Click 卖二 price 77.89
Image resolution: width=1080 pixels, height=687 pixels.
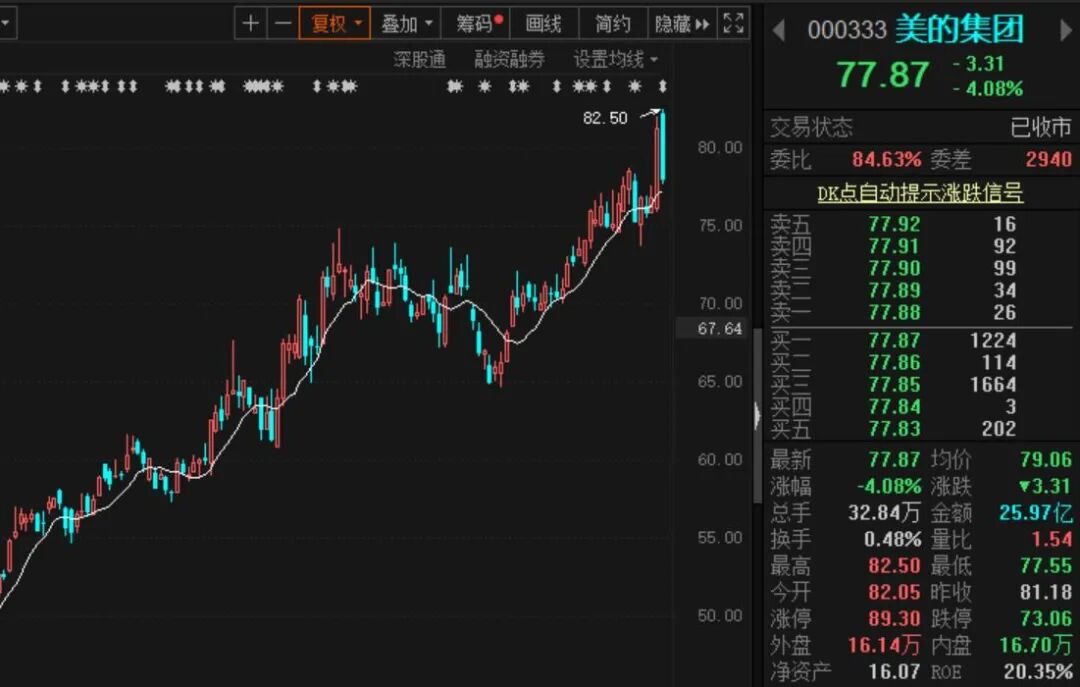point(894,290)
